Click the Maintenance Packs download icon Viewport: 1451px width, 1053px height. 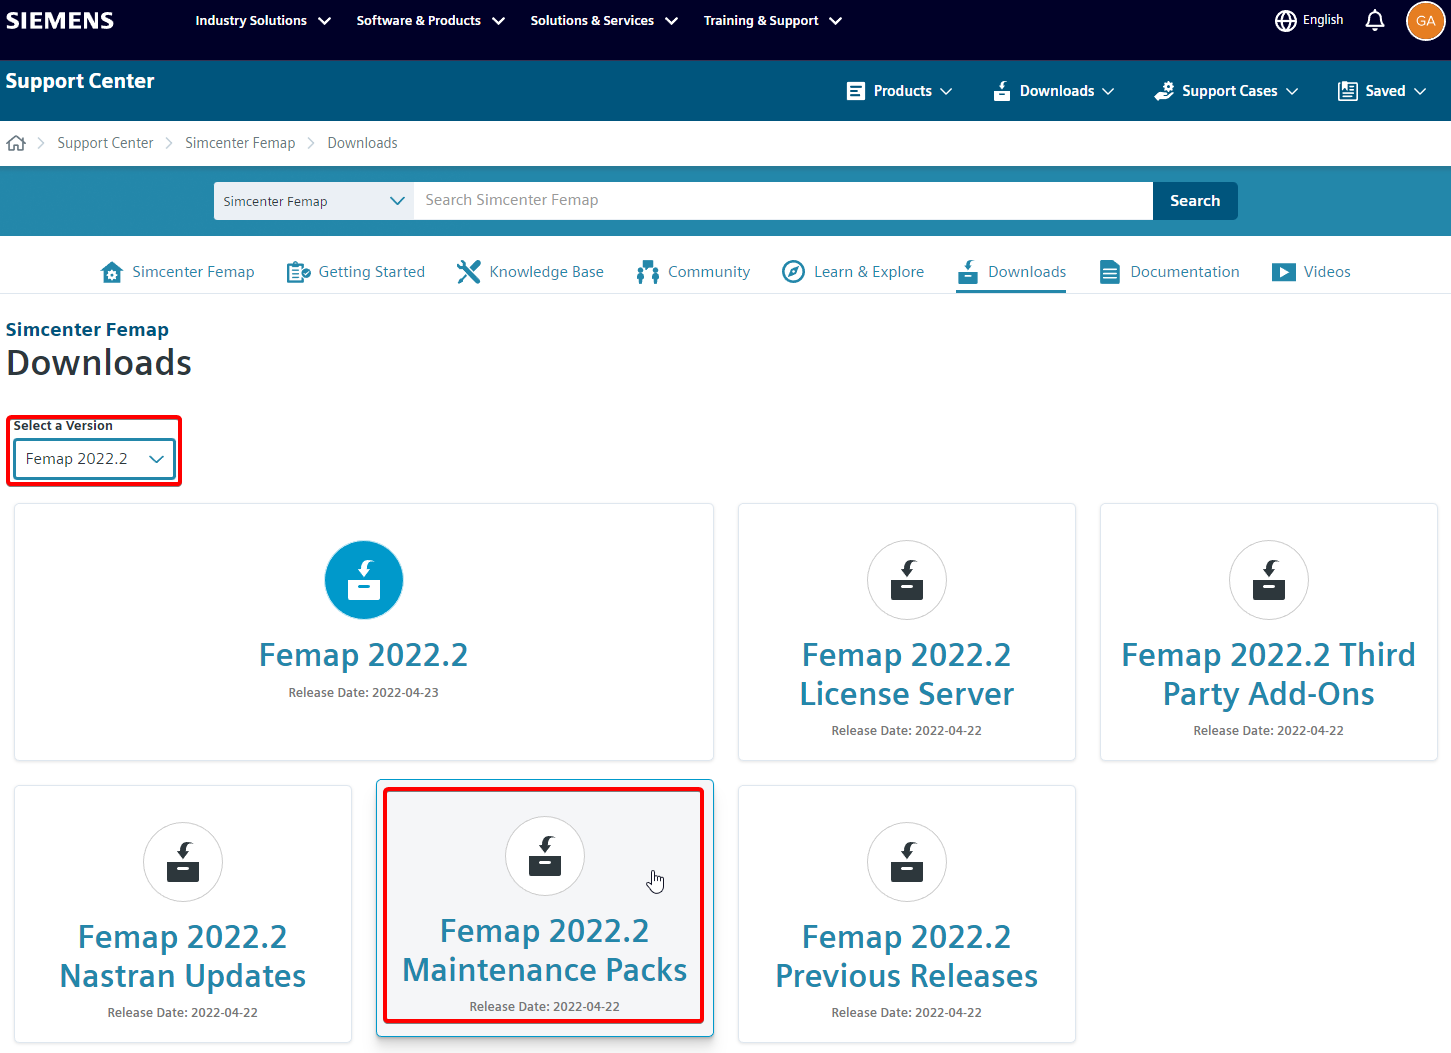545,856
